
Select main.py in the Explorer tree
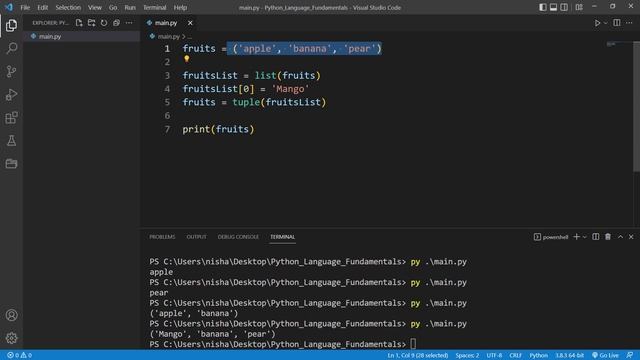point(82,36)
